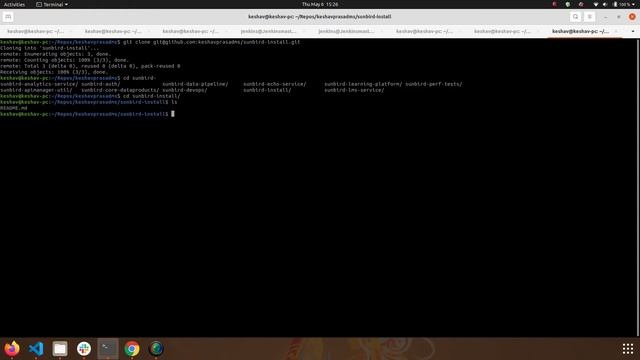Click the red tray indicator icon
Screen dimensions: 640x360
point(554,4)
